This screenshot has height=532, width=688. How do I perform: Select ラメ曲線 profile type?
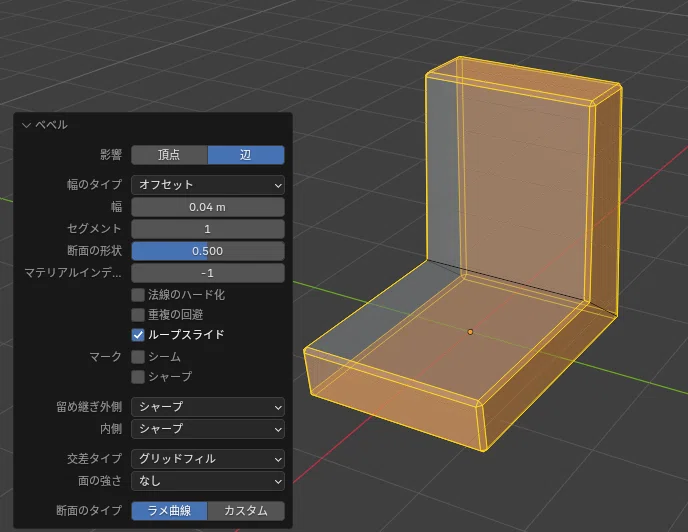pos(169,511)
